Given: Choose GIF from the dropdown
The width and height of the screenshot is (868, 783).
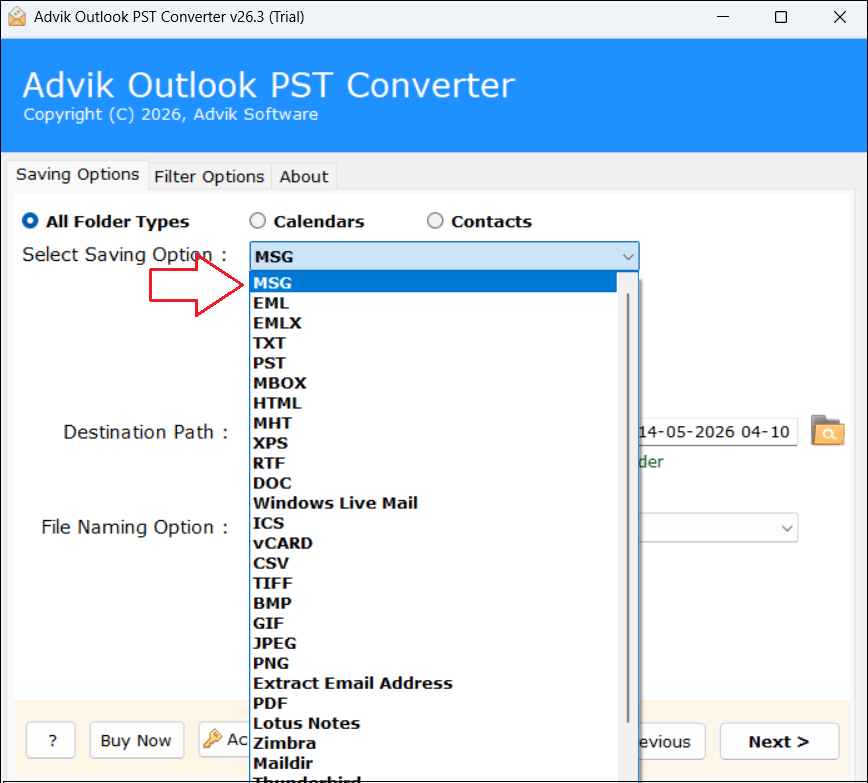Looking at the screenshot, I should tap(433, 623).
